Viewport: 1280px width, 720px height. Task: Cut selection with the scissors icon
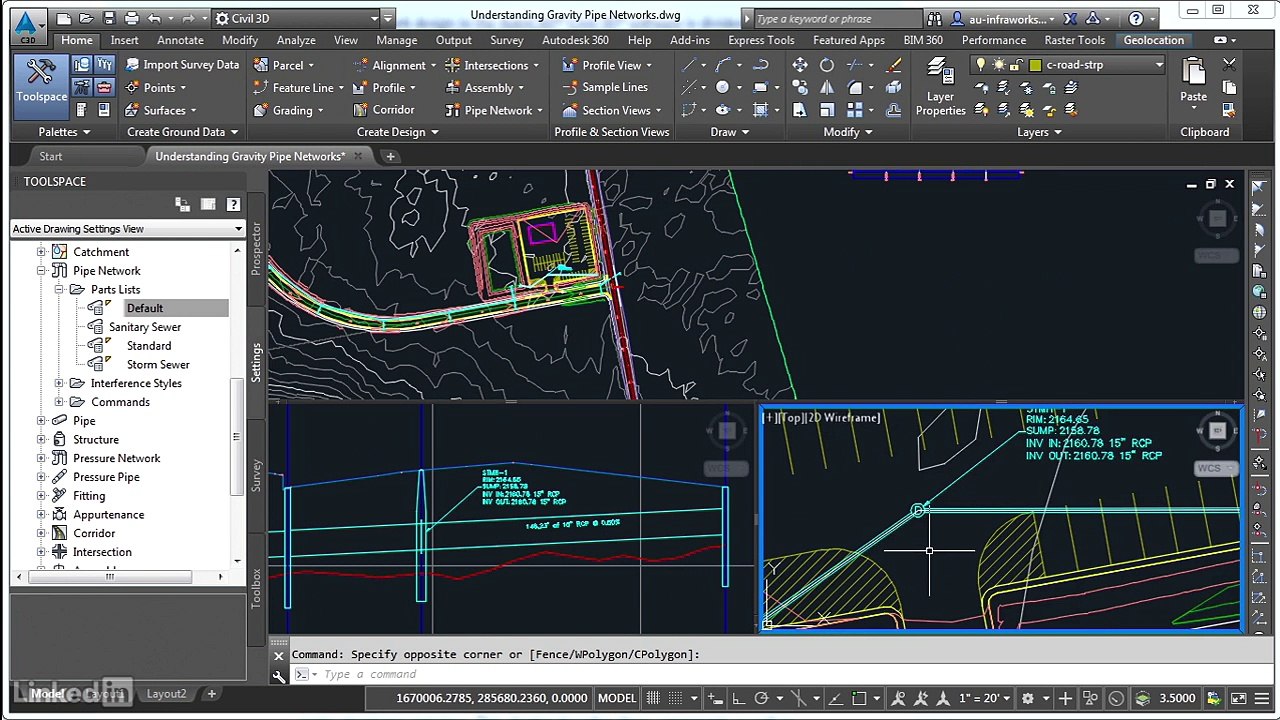(x=1229, y=65)
